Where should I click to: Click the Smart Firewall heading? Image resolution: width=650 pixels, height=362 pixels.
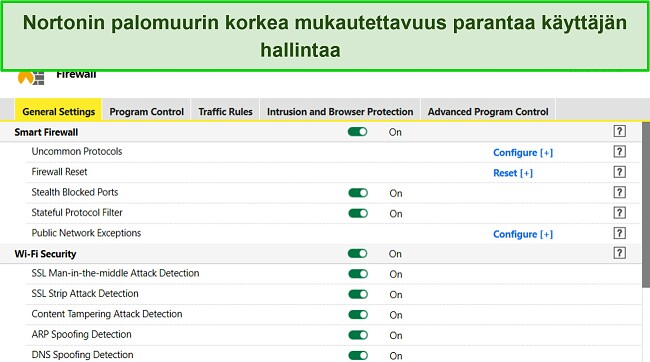coord(46,132)
